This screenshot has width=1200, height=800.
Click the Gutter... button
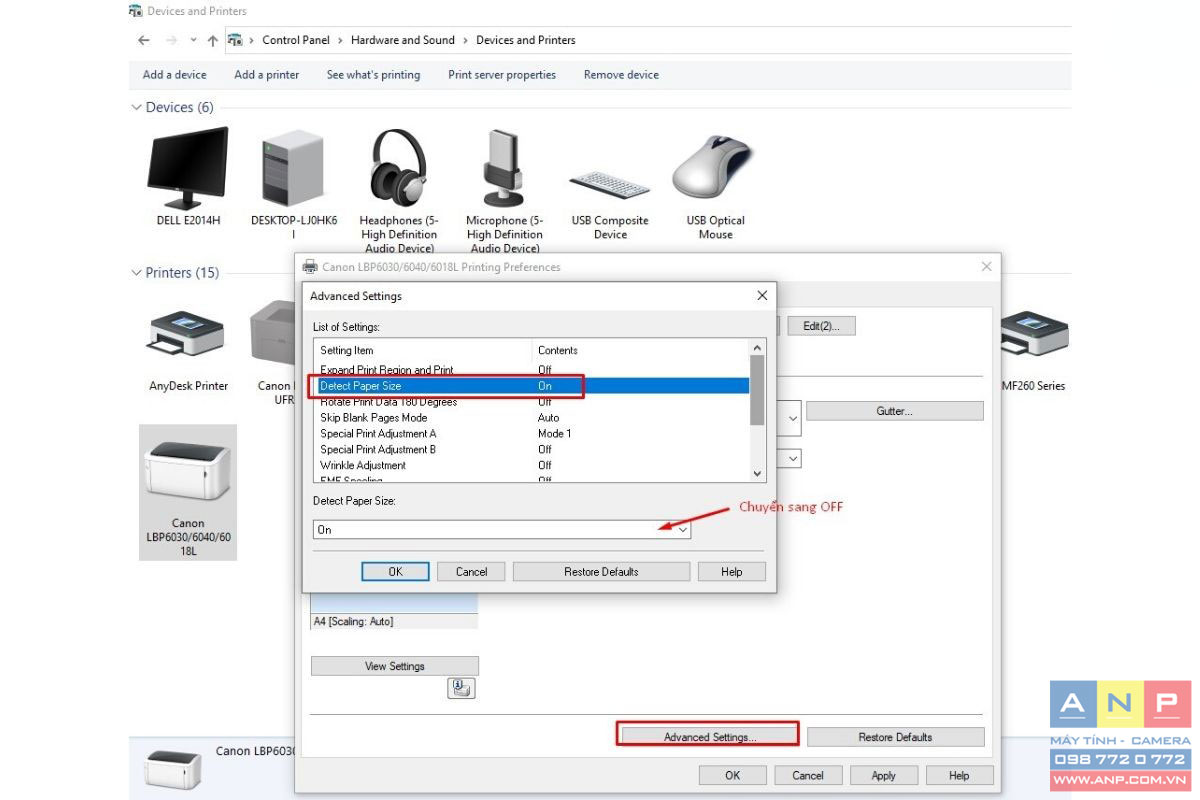895,411
